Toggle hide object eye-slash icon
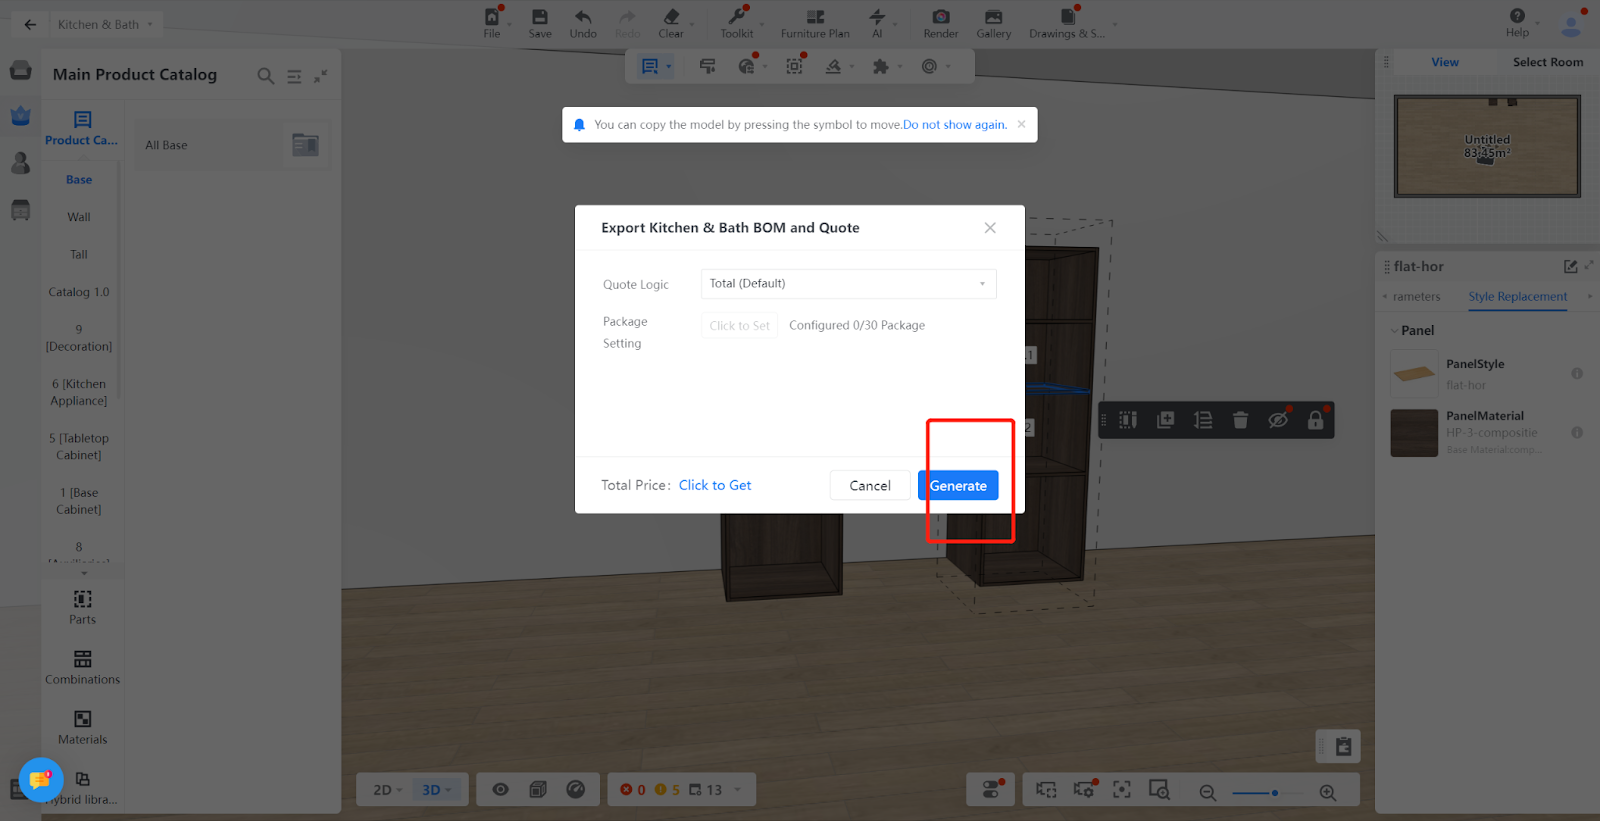The image size is (1600, 821). (x=1278, y=420)
